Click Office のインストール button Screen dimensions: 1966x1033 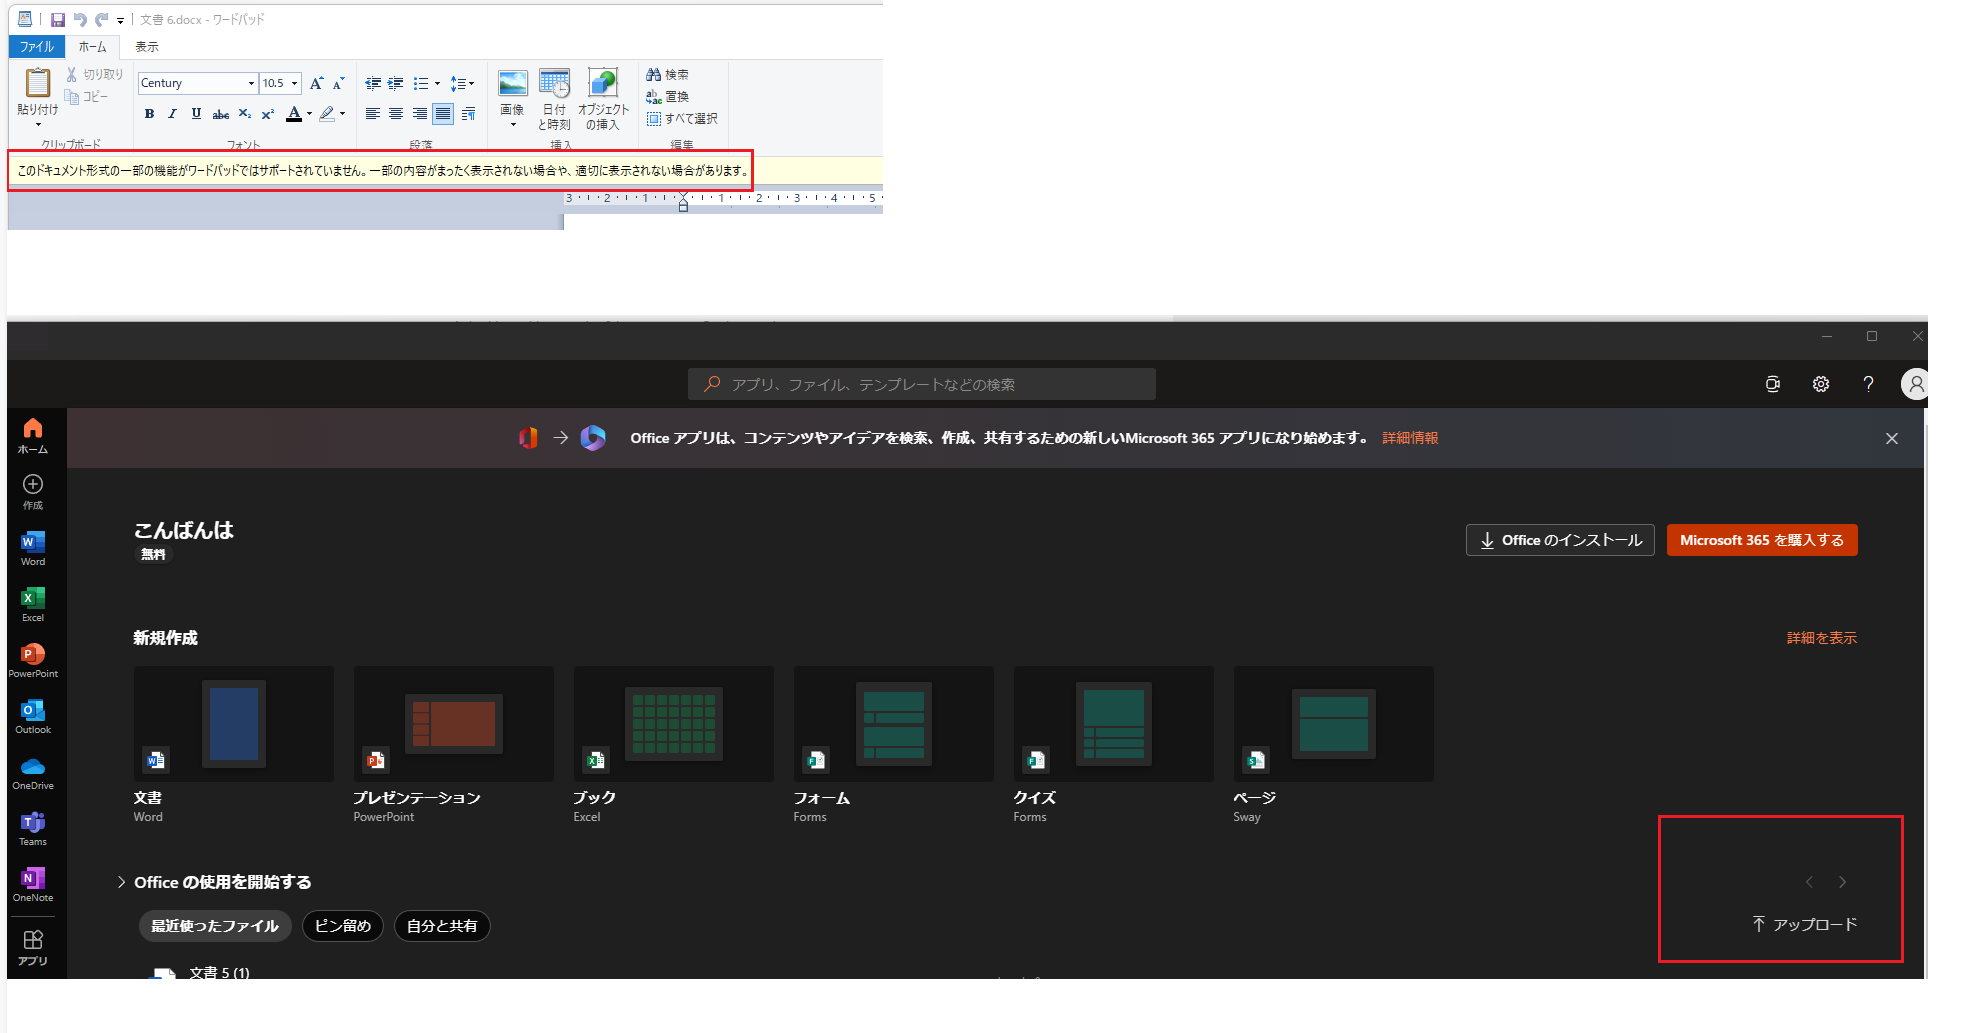(1560, 540)
